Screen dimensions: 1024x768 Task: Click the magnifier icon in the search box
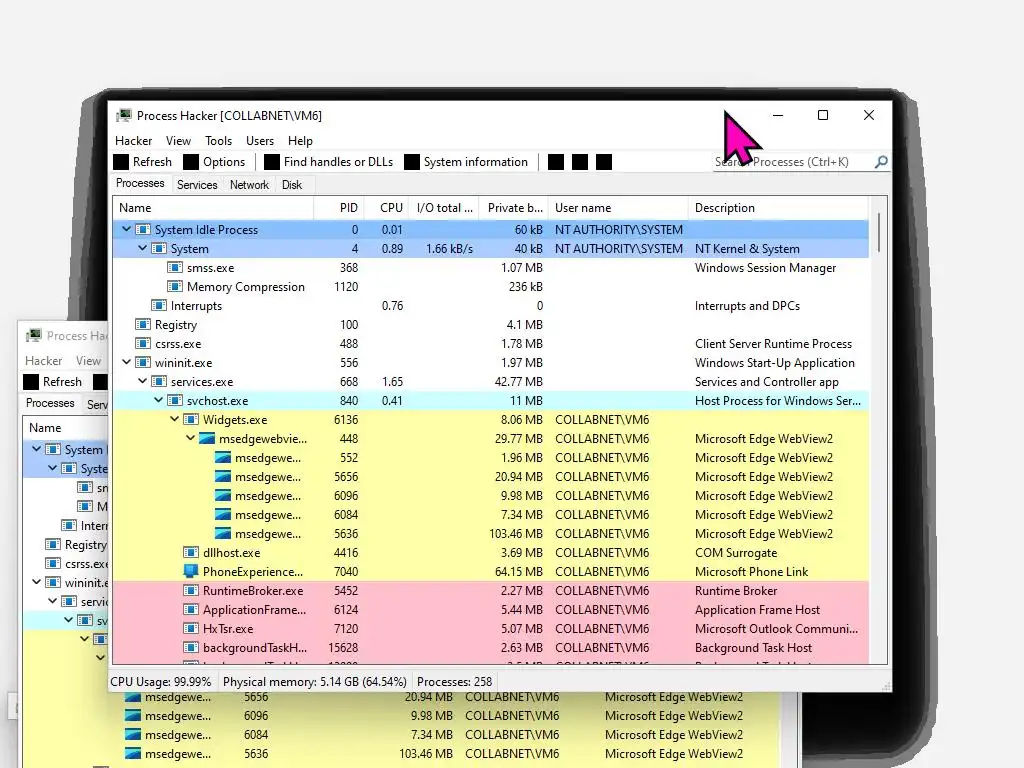pos(881,161)
